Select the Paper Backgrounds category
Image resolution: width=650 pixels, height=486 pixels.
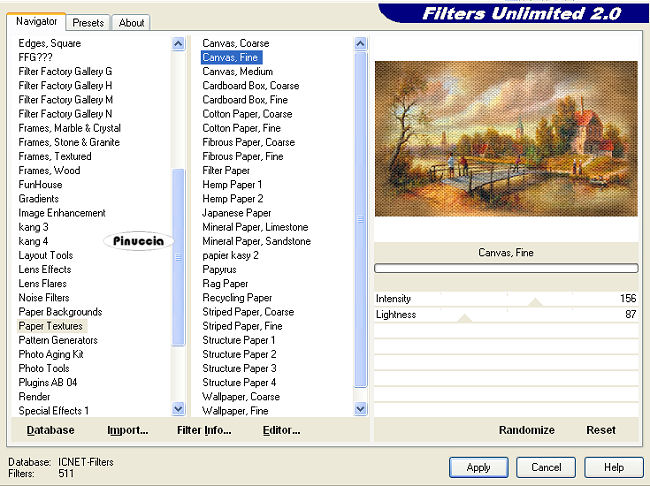click(x=60, y=312)
